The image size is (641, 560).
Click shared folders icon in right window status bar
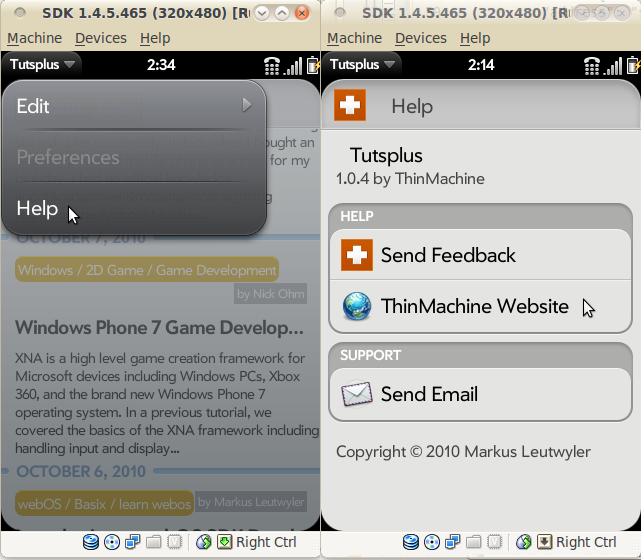pos(474,542)
